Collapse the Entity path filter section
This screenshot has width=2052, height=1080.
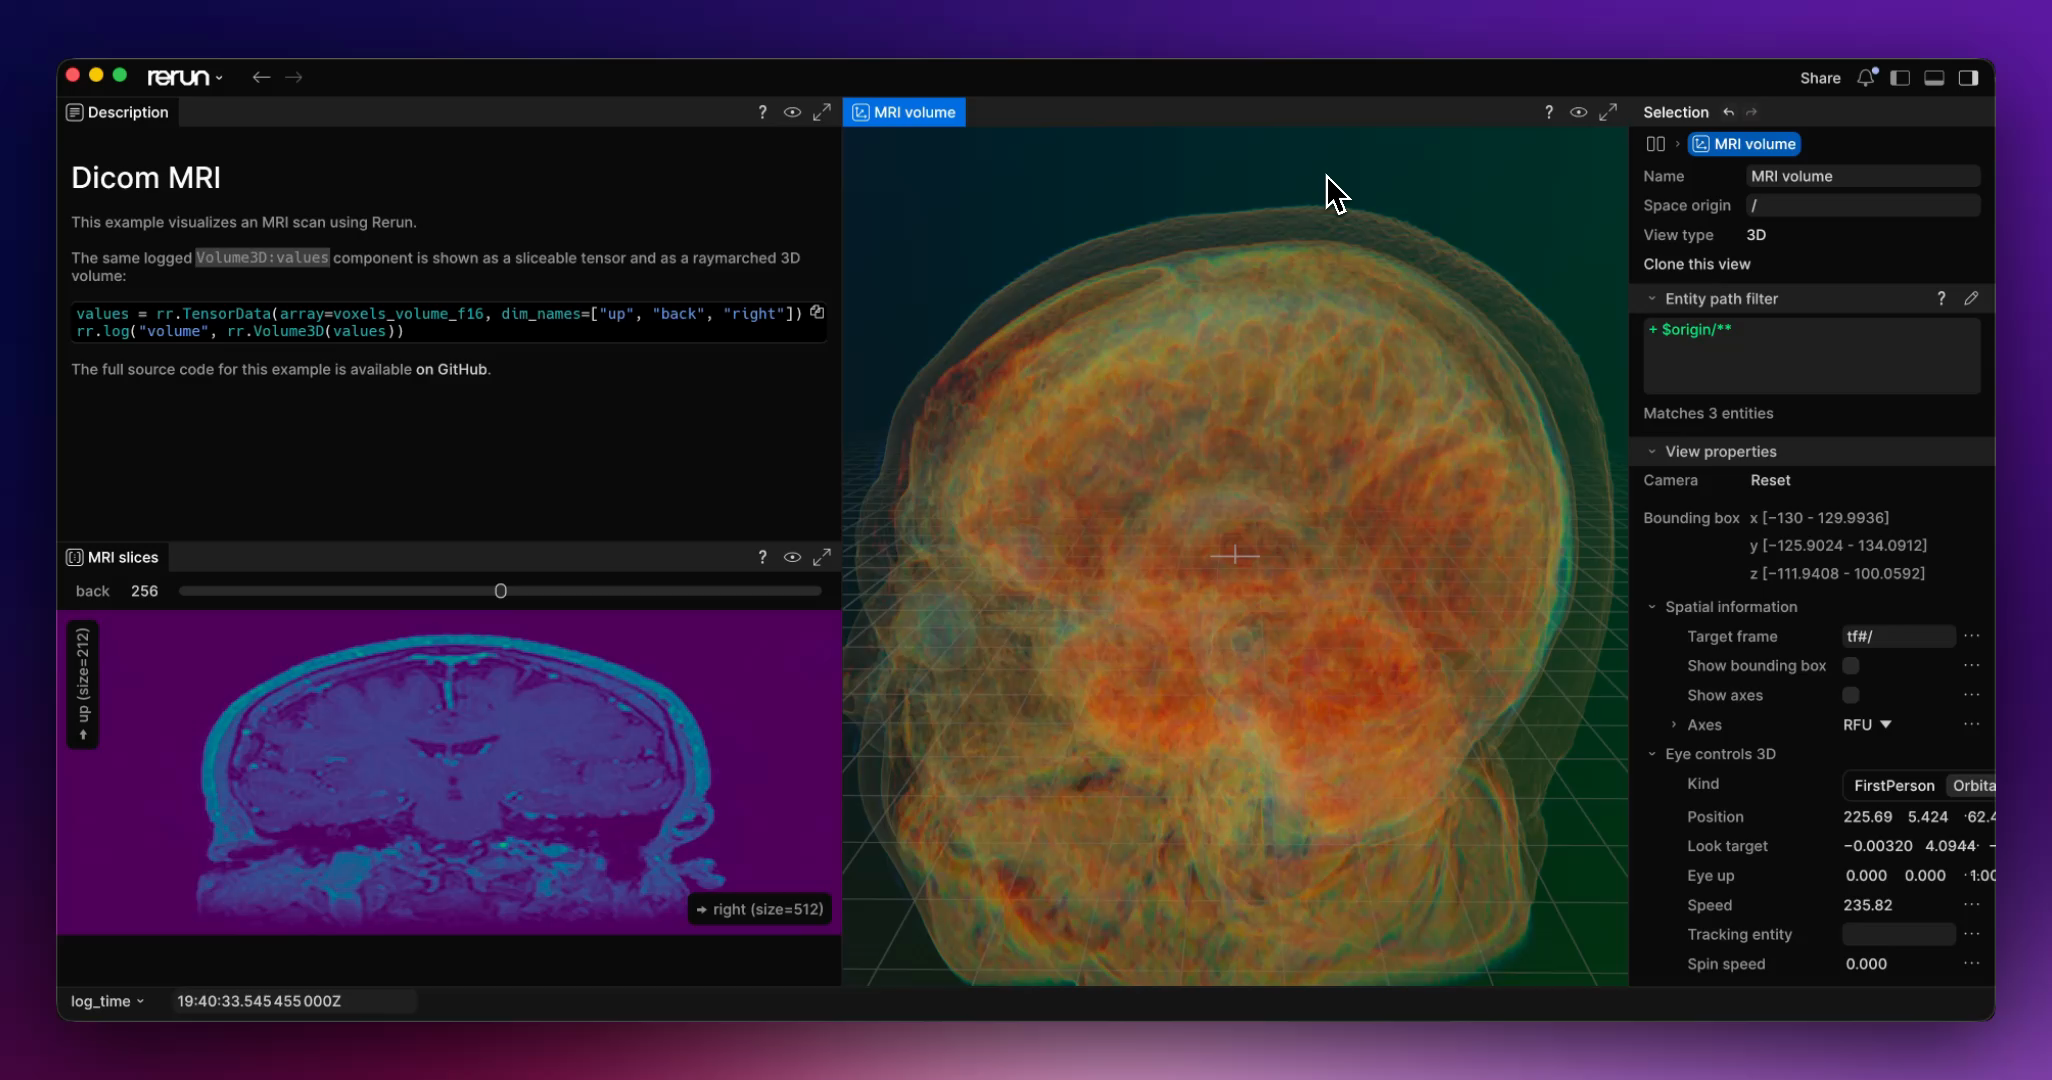[x=1652, y=298]
